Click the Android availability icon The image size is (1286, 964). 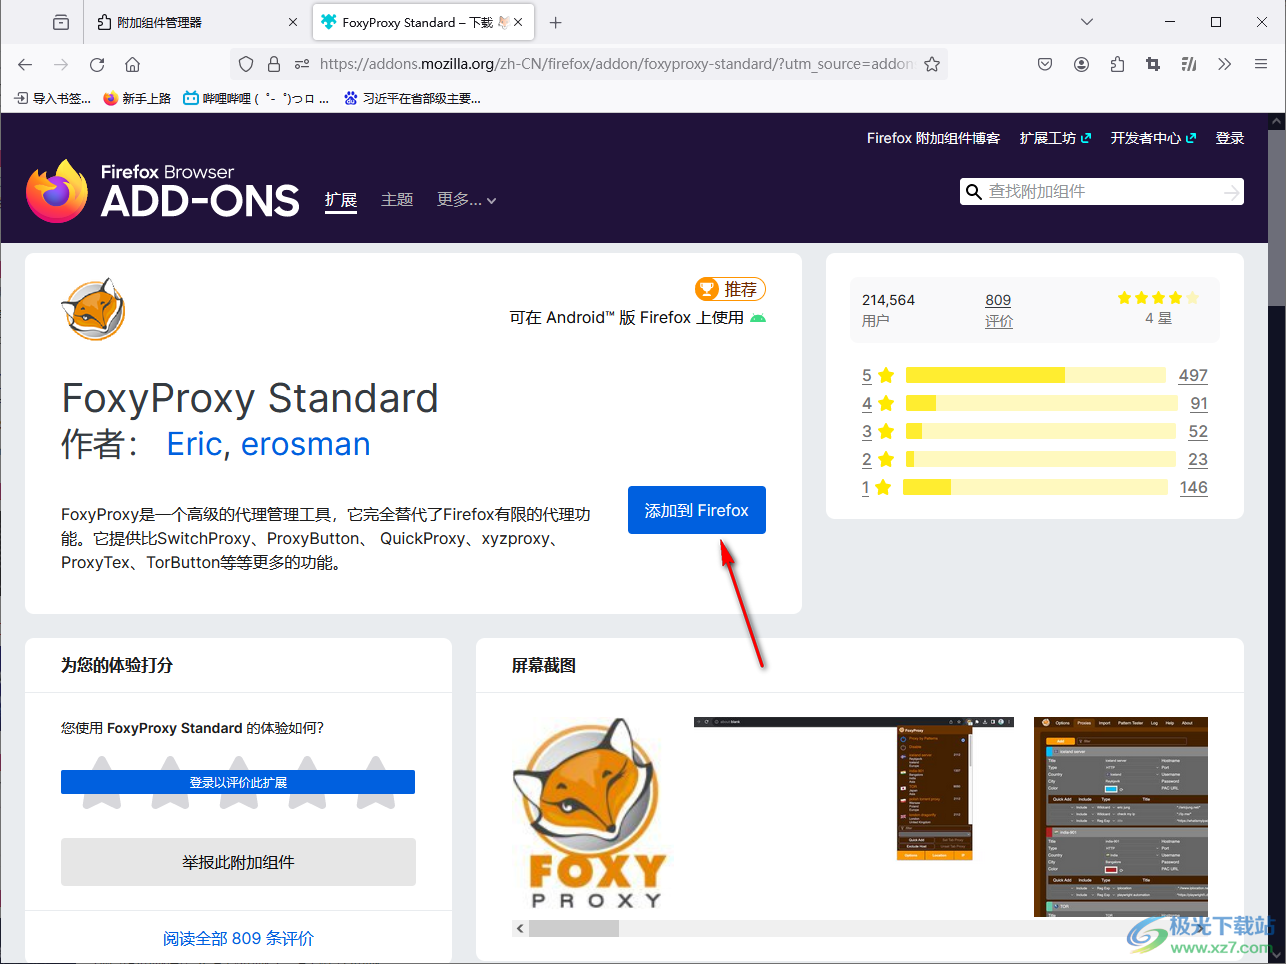click(x=758, y=318)
